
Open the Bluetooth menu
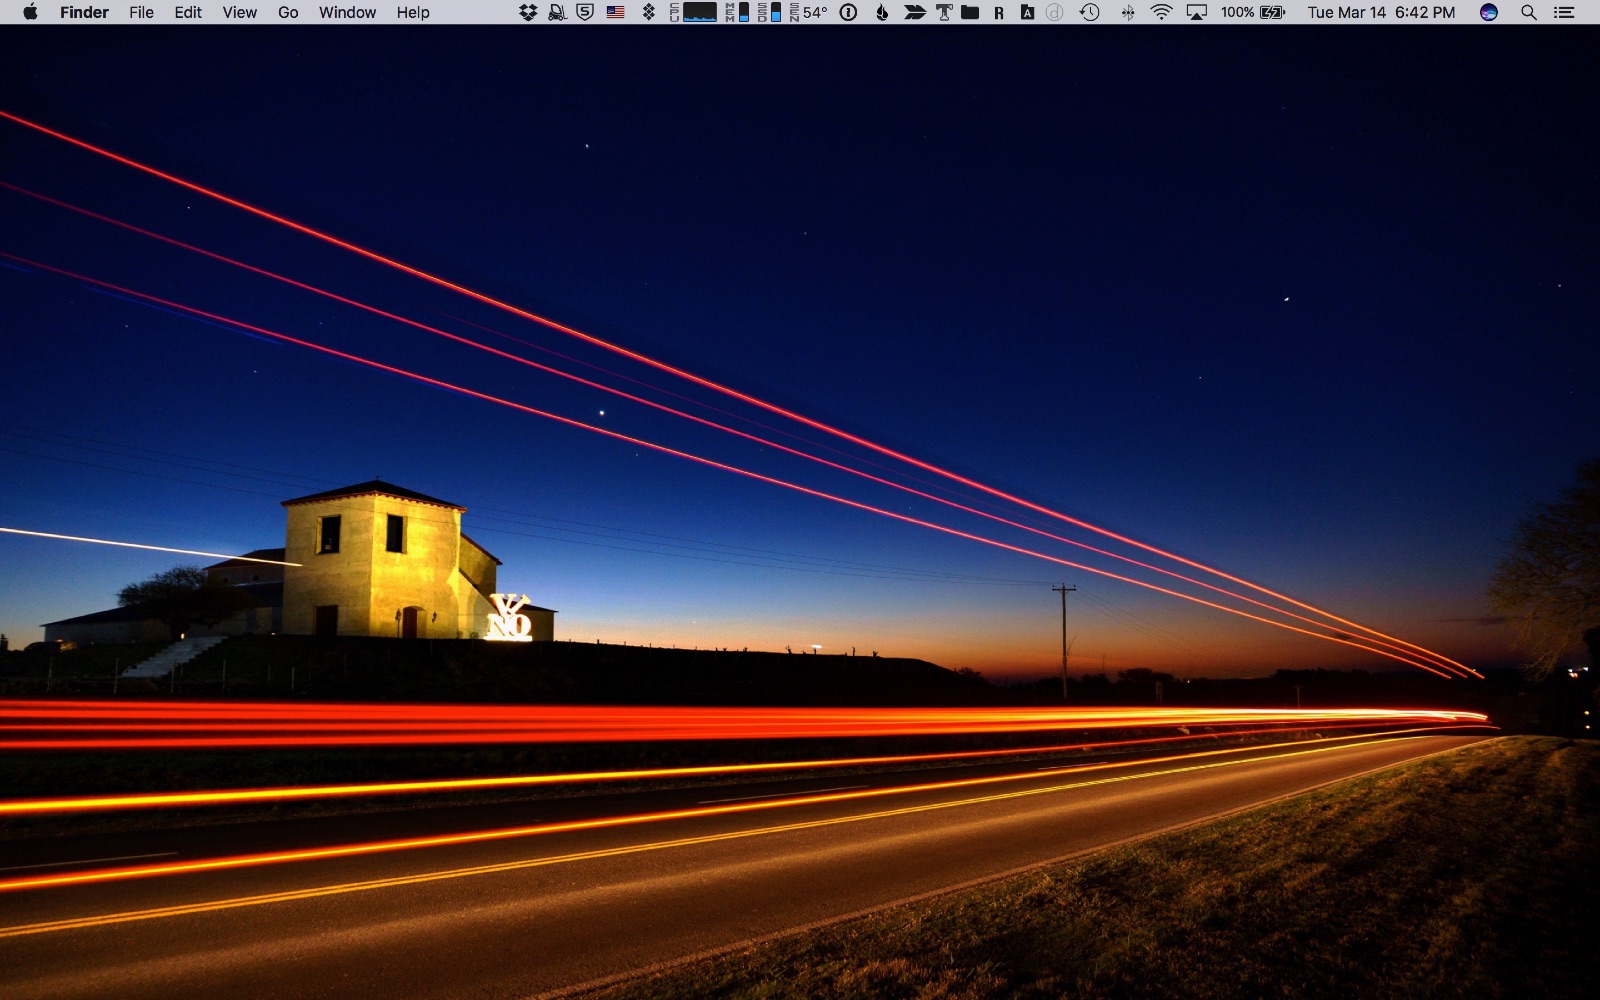pyautogui.click(x=1128, y=13)
